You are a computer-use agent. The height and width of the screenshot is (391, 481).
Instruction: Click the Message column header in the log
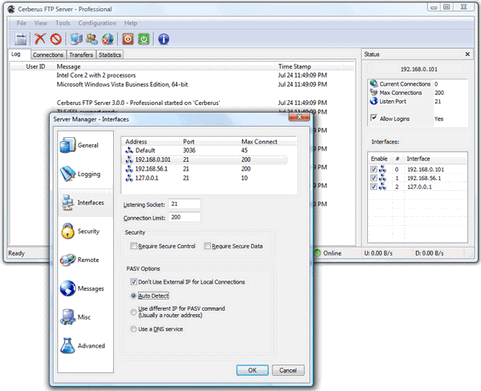(x=68, y=66)
